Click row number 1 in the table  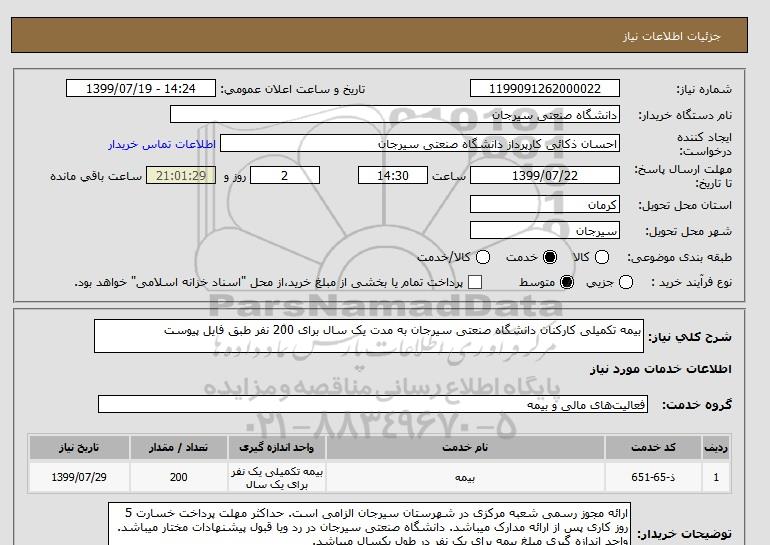point(716,477)
